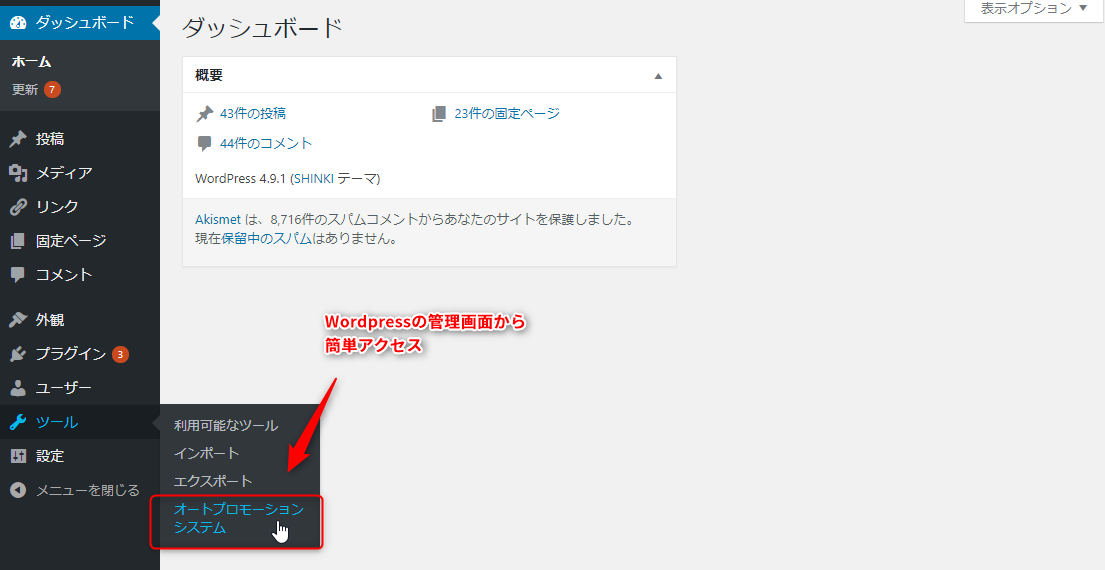The width and height of the screenshot is (1105, 570).
Task: Click the comment icon next to 44件のコメント
Action: coord(204,144)
